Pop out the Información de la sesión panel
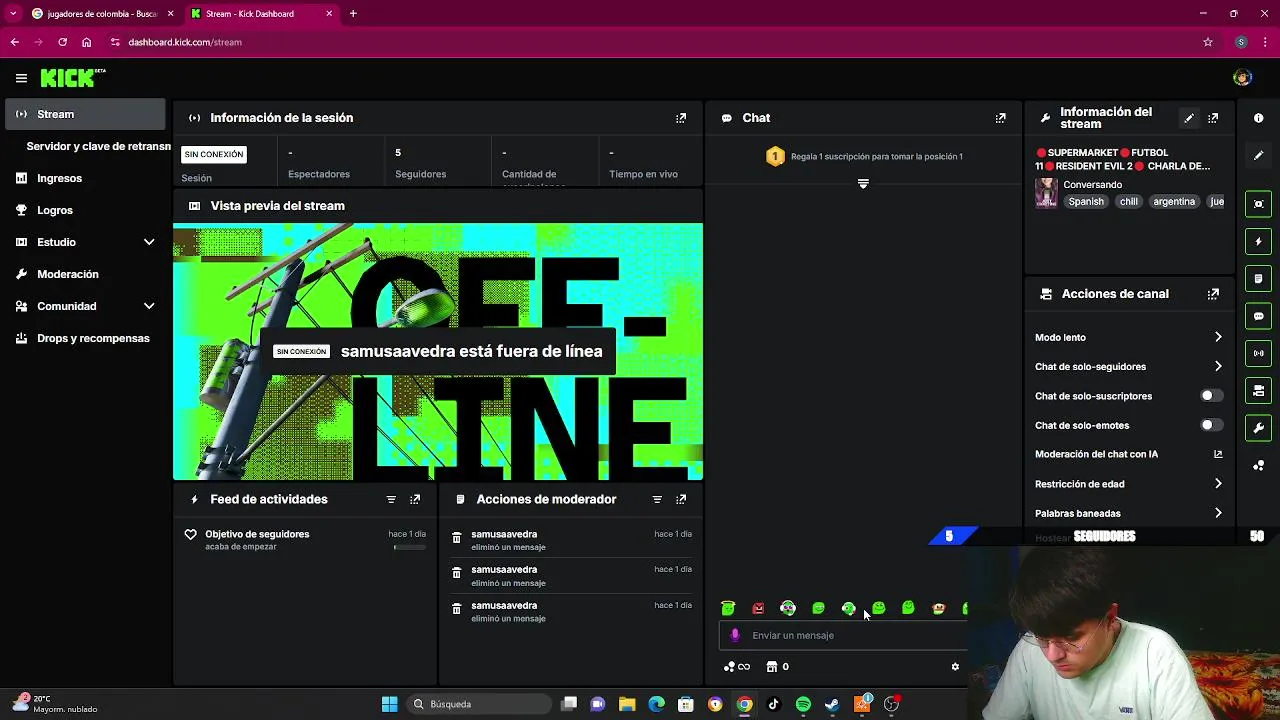Image resolution: width=1280 pixels, height=720 pixels. (681, 118)
